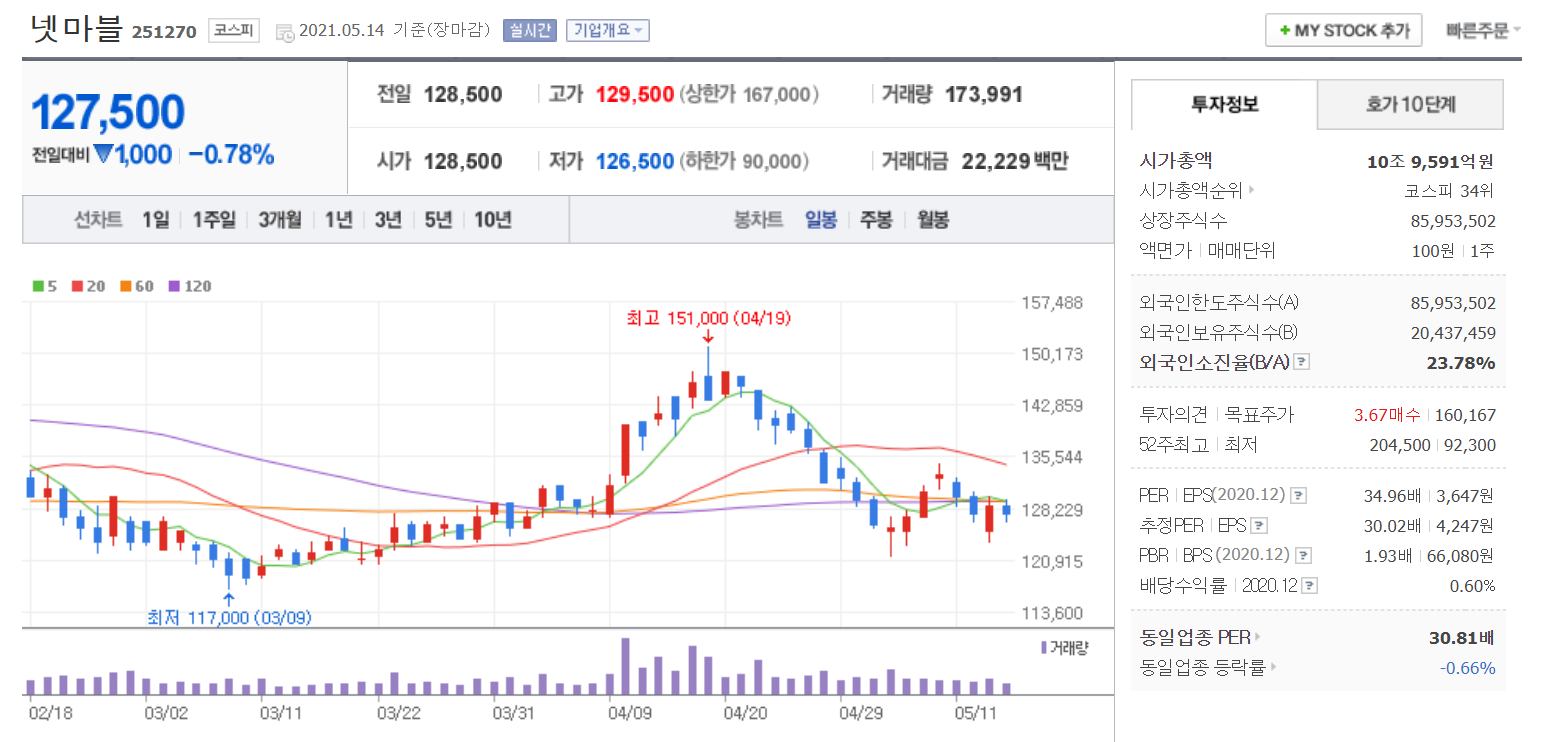Image resolution: width=1542 pixels, height=742 pixels.
Task: Click the 상장주식수 value 85,953,502
Action: pos(1453,221)
